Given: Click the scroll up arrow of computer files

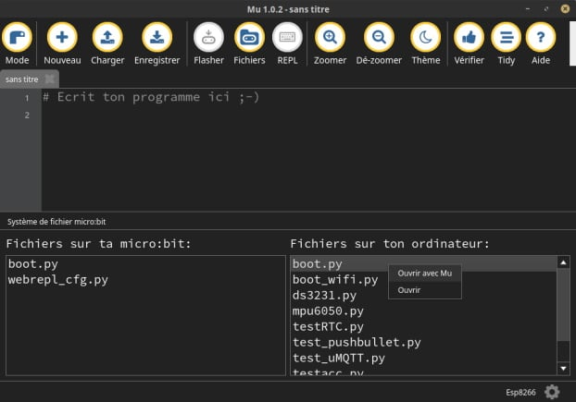Looking at the screenshot, I should (563, 262).
